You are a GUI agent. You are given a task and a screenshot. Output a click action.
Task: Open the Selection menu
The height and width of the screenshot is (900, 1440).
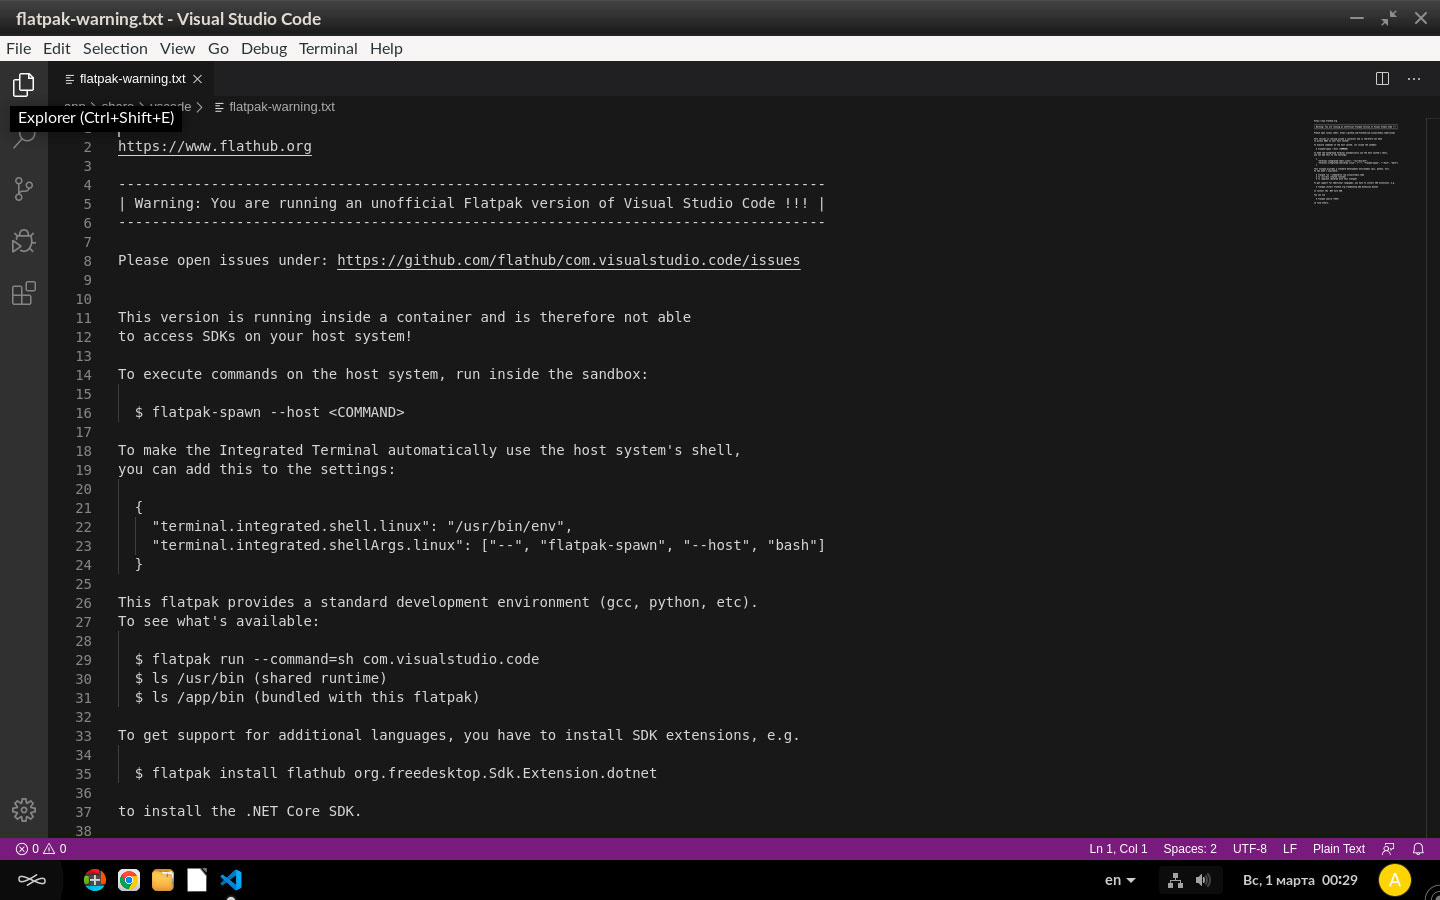[x=115, y=48]
